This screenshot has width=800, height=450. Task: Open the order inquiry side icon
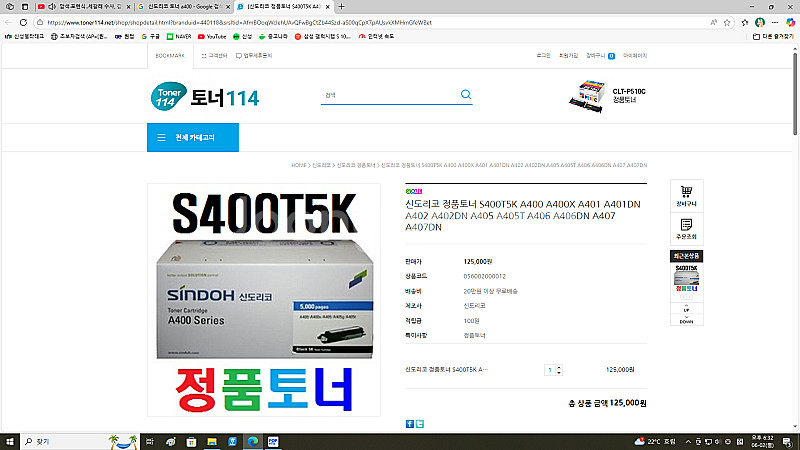click(x=686, y=229)
